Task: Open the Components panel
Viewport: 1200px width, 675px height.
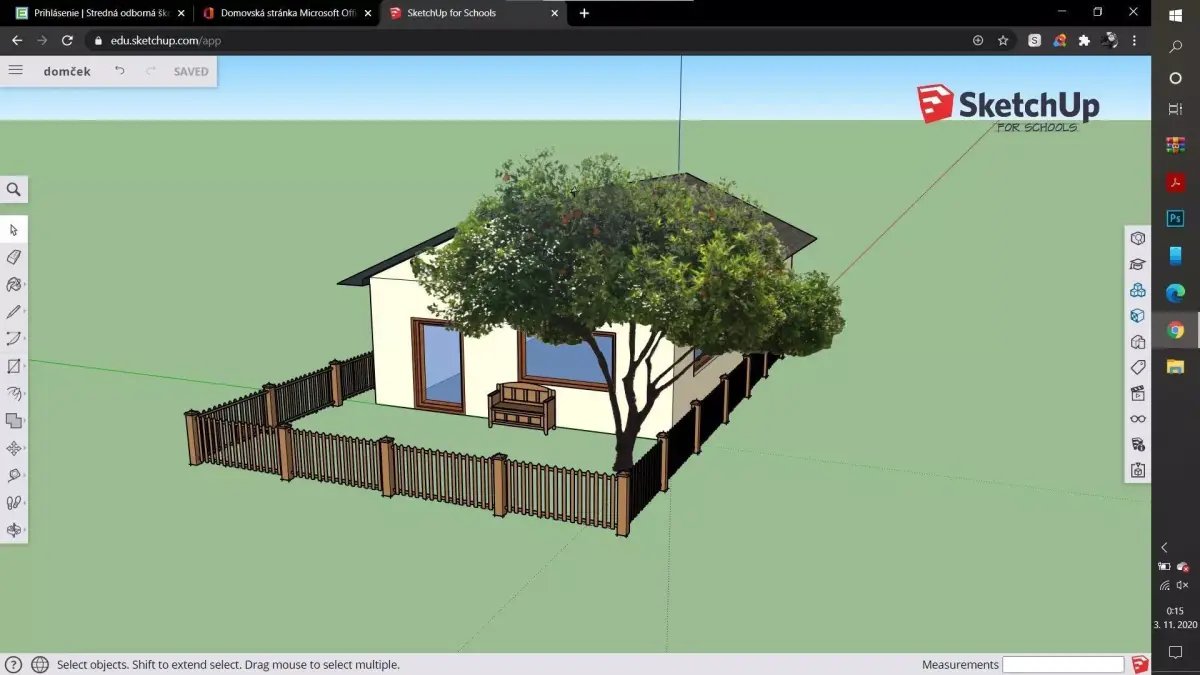Action: 1138,290
